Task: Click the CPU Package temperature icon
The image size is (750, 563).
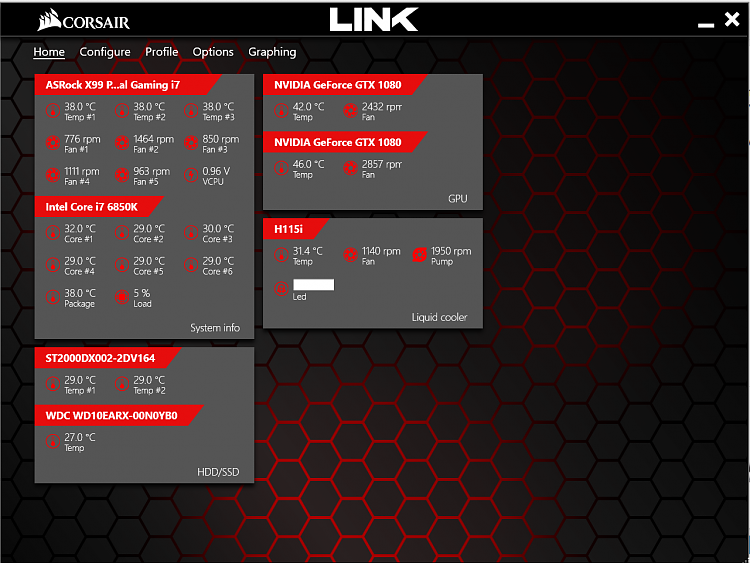Action: click(x=53, y=297)
